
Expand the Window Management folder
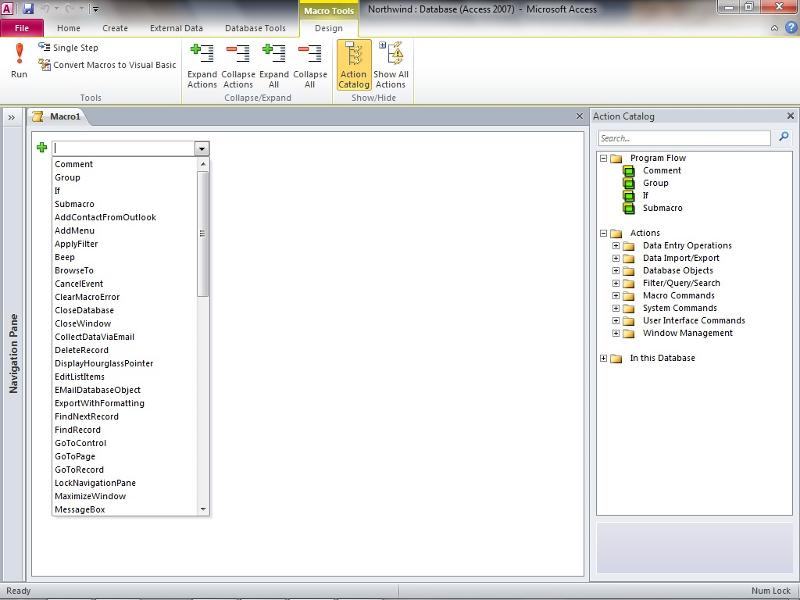[x=616, y=333]
